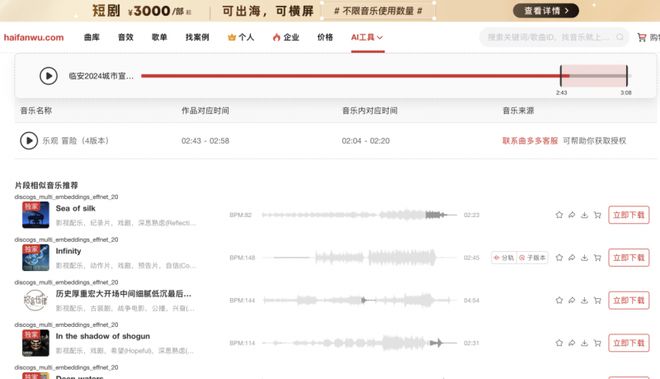This screenshot has height=379, width=660.
Task: Favorite the Infinity track
Action: coord(559,257)
